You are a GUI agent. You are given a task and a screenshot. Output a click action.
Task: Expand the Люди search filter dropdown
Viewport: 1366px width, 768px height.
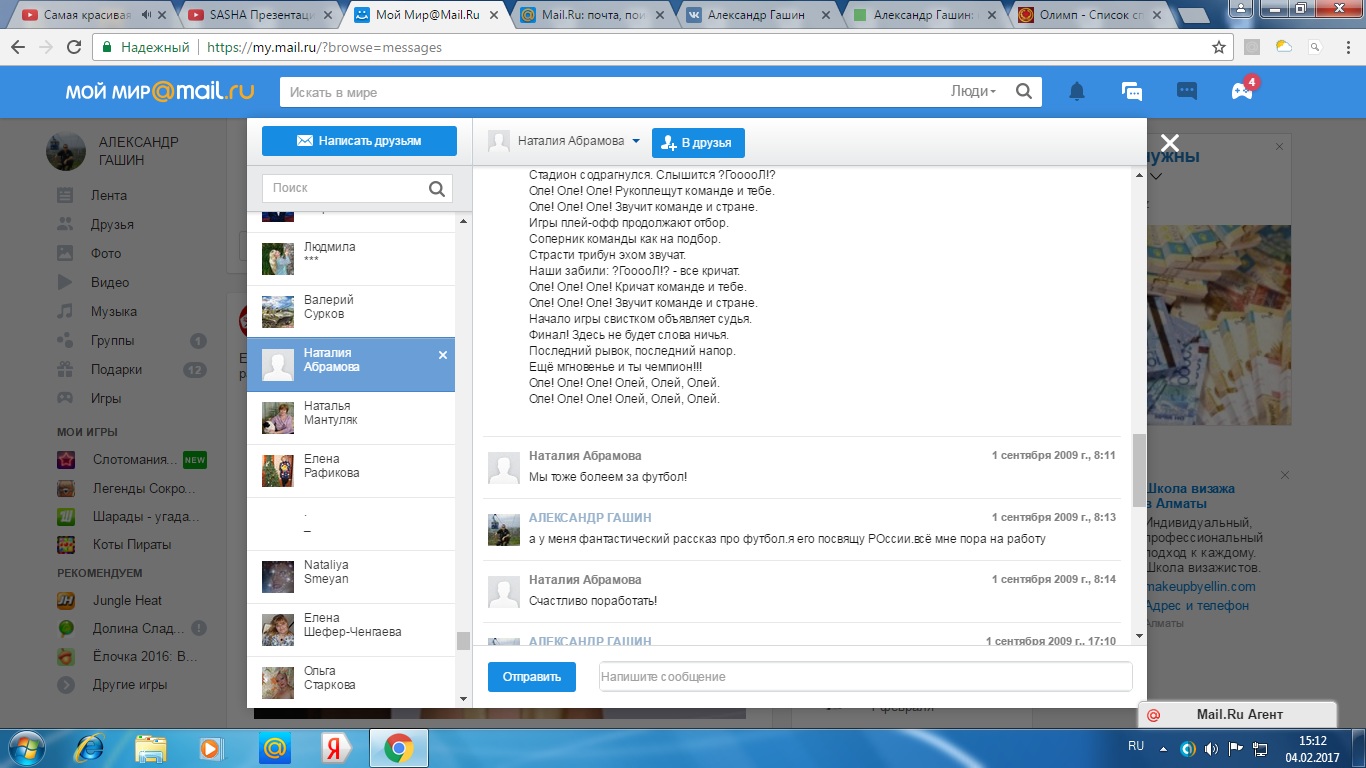[x=973, y=91]
